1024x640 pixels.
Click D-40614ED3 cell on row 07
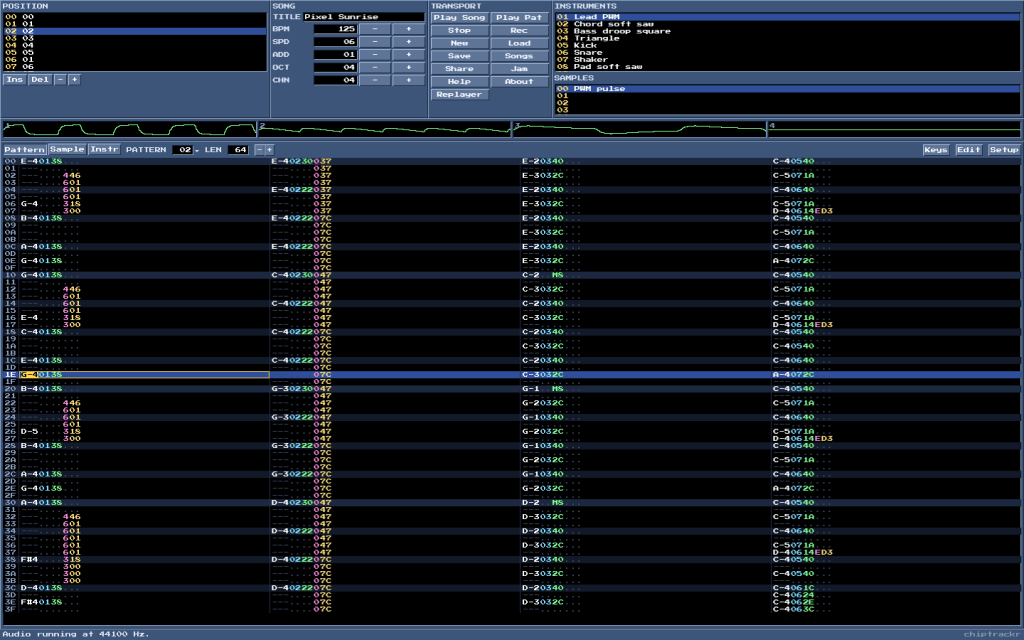tap(803, 211)
